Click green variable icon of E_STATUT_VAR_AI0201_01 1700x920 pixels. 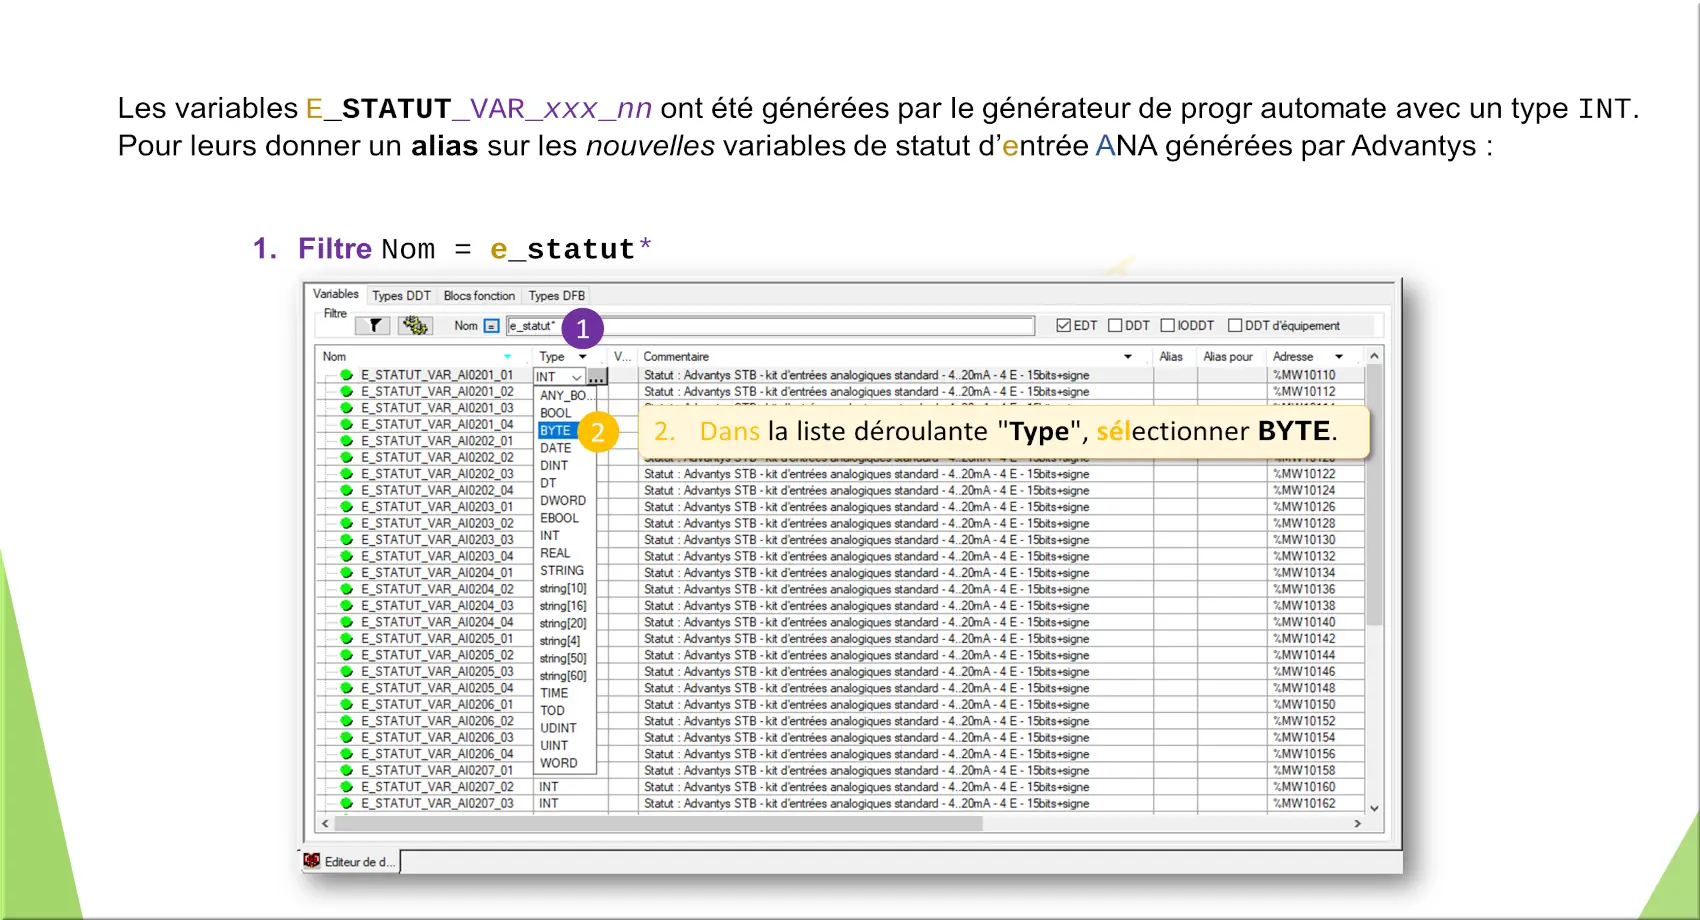click(346, 375)
